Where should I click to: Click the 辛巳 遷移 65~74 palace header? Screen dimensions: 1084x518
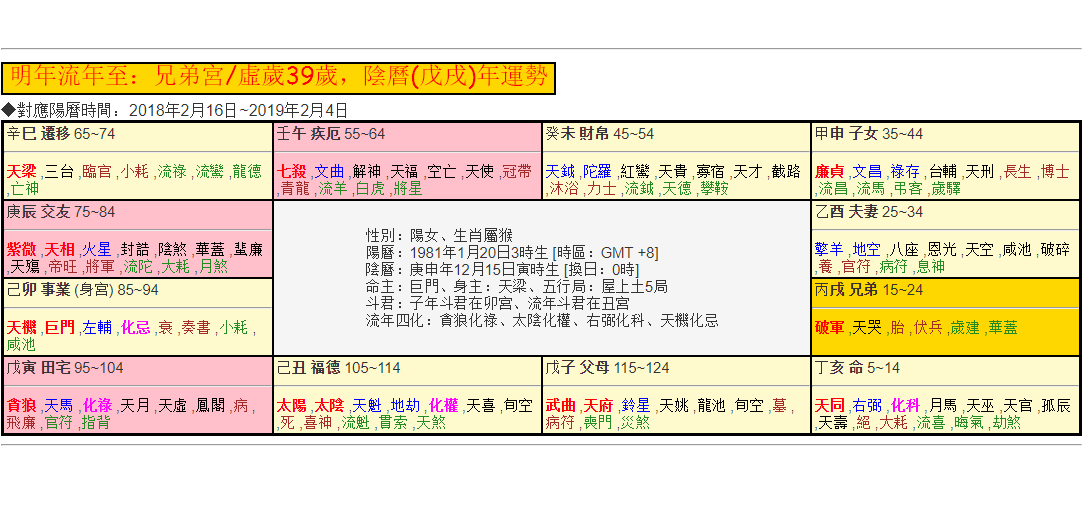[x=61, y=134]
